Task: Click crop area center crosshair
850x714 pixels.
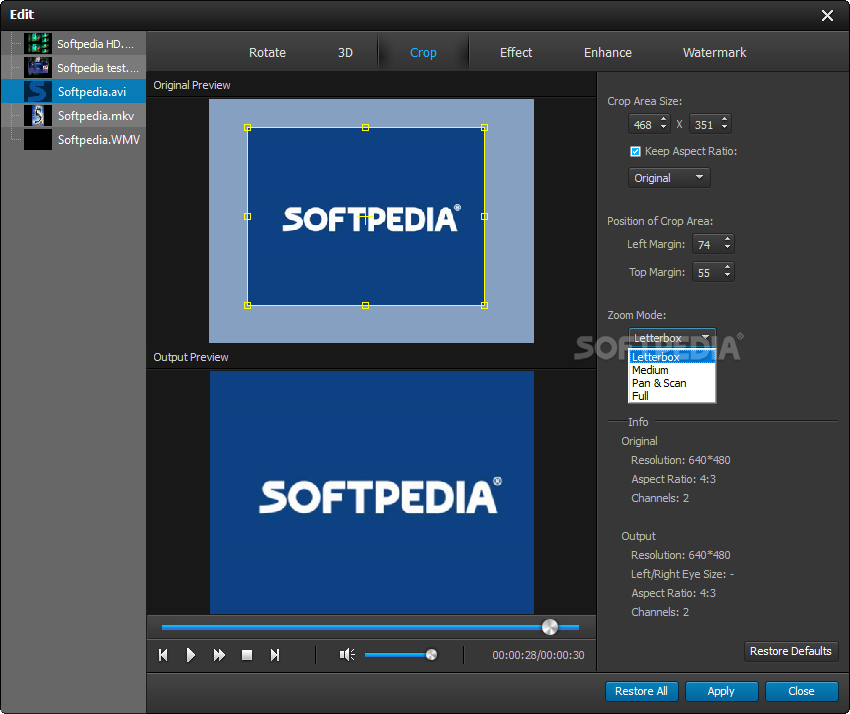Action: pos(365,217)
